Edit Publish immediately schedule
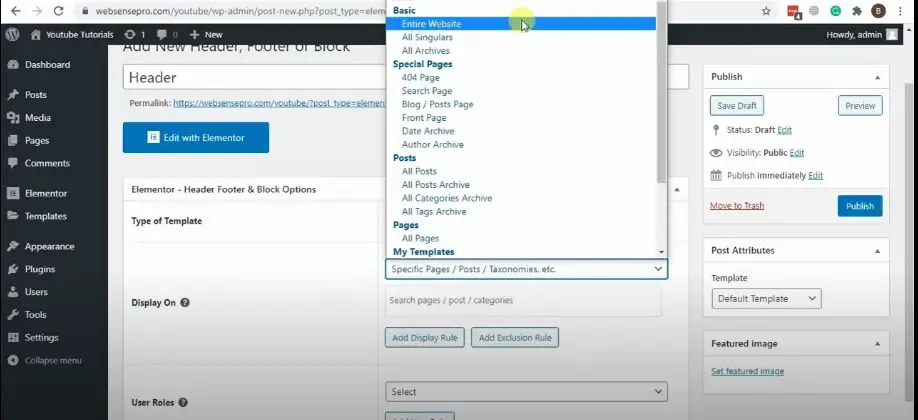The width and height of the screenshot is (918, 420). [x=816, y=176]
